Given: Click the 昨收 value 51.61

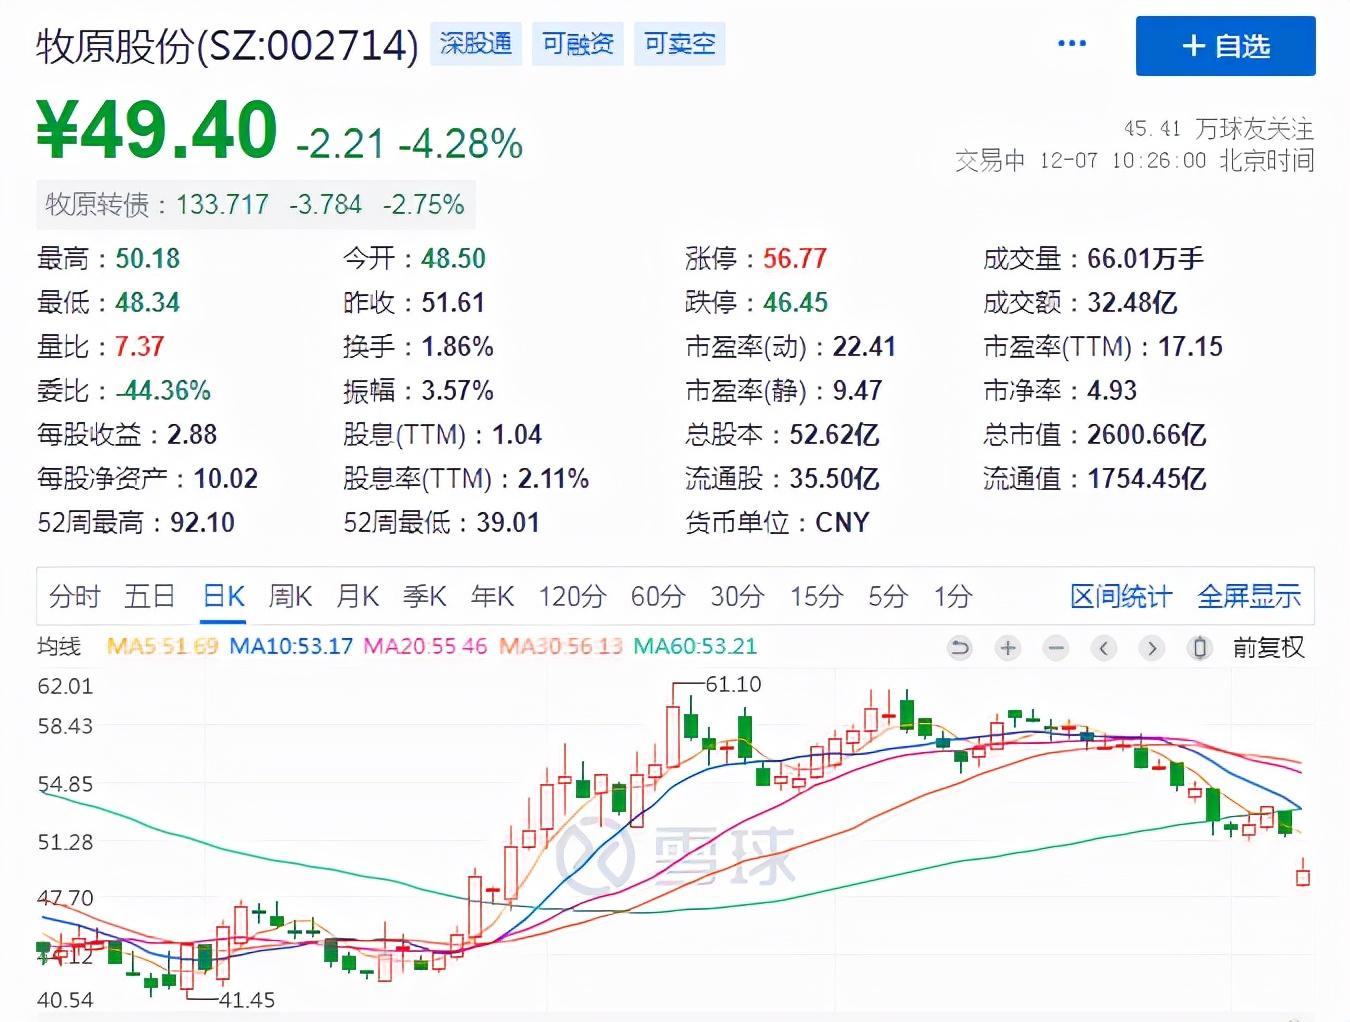Looking at the screenshot, I should [453, 303].
